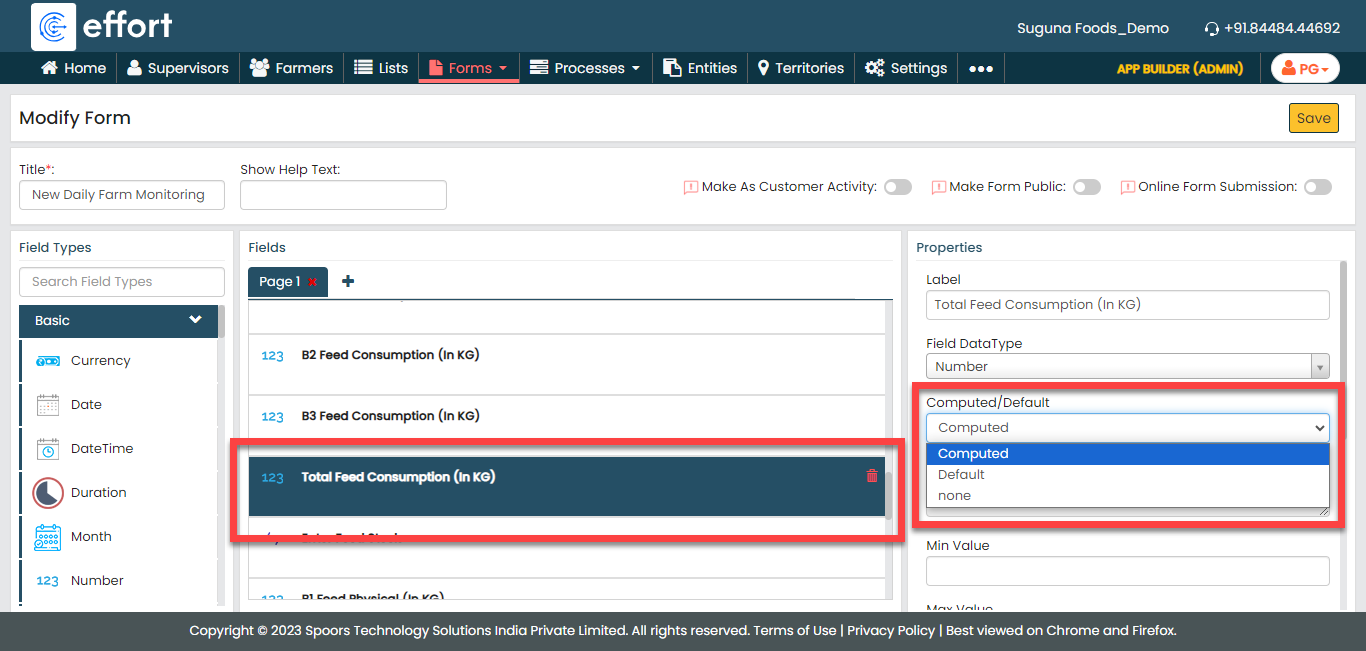Click the Min Value input field

[x=1127, y=571]
